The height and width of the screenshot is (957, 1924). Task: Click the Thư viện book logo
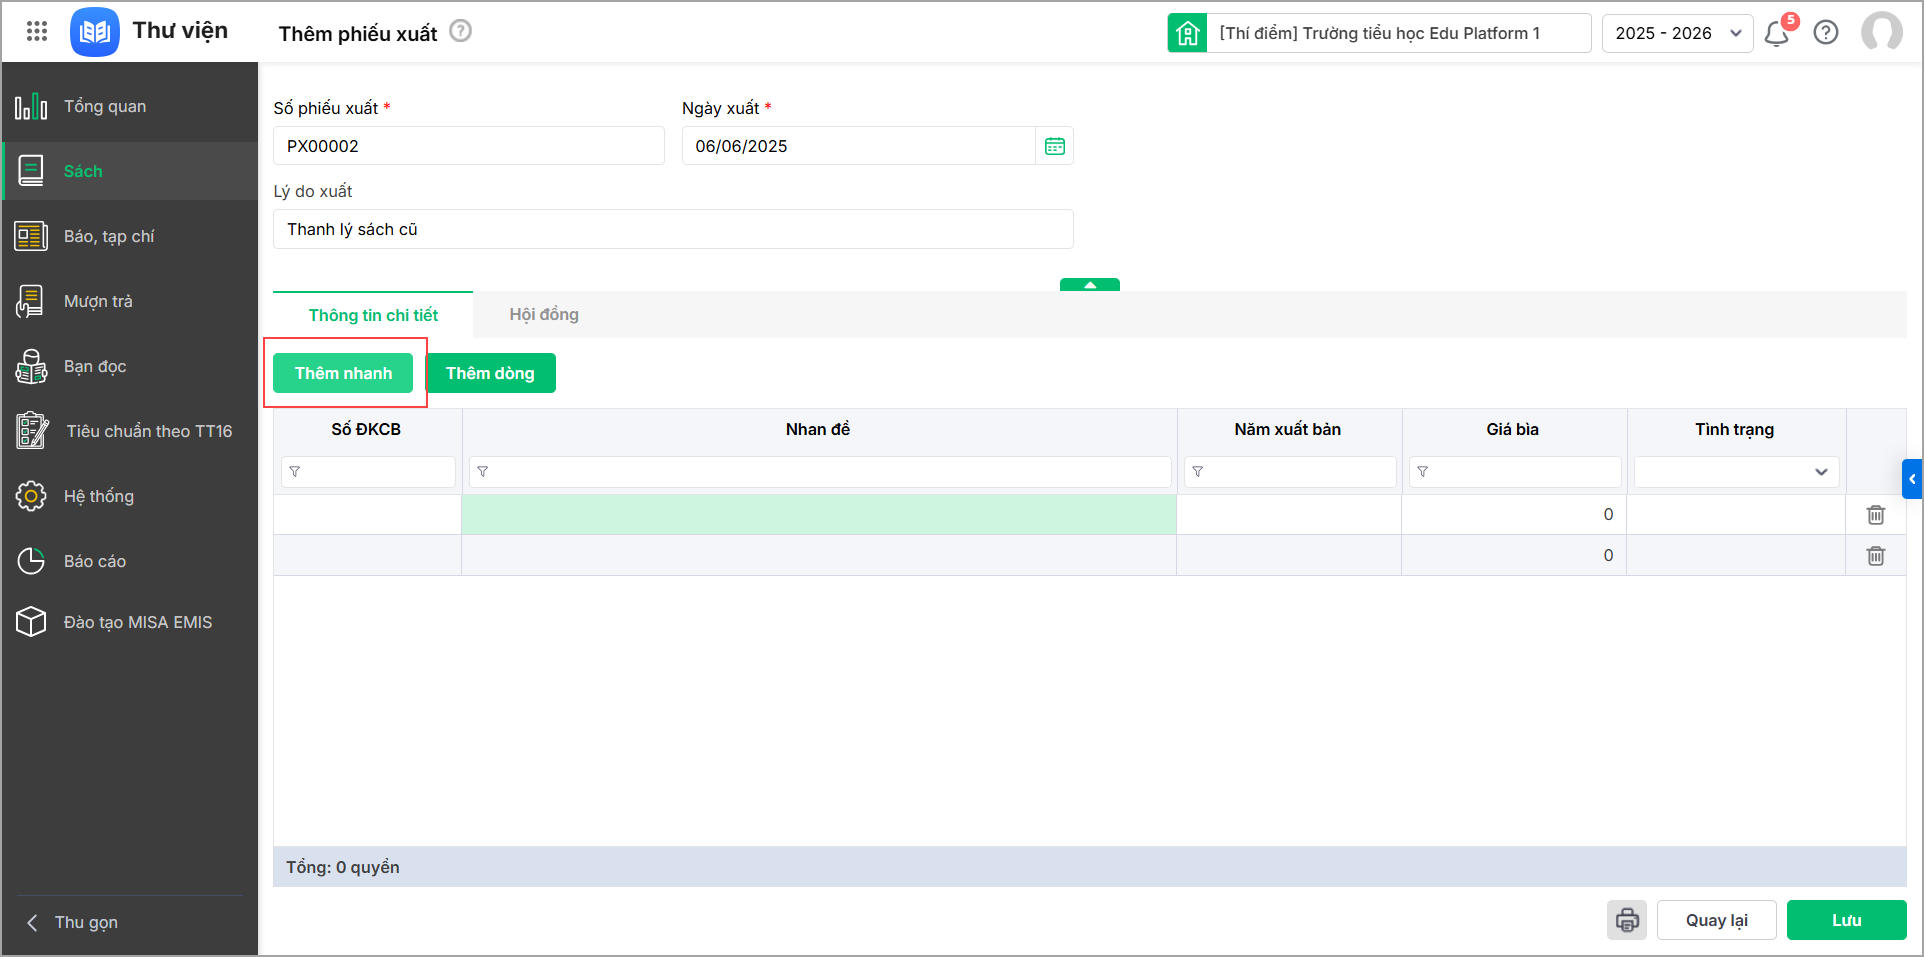[95, 32]
